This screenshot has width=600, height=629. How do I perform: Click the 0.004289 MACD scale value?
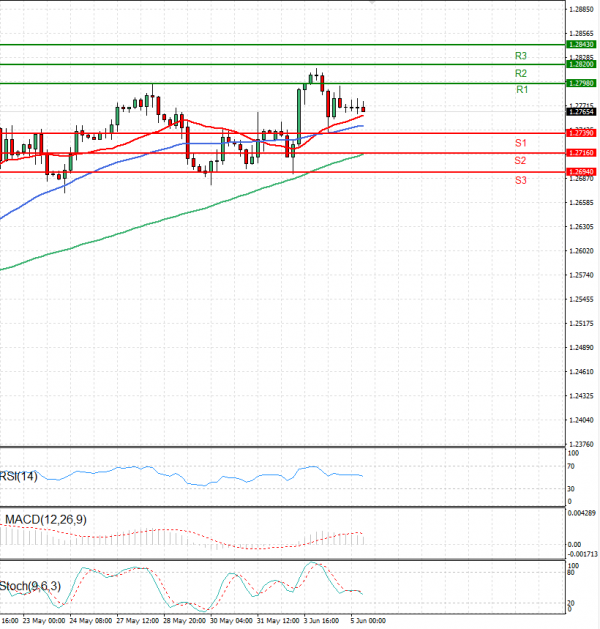(582, 513)
